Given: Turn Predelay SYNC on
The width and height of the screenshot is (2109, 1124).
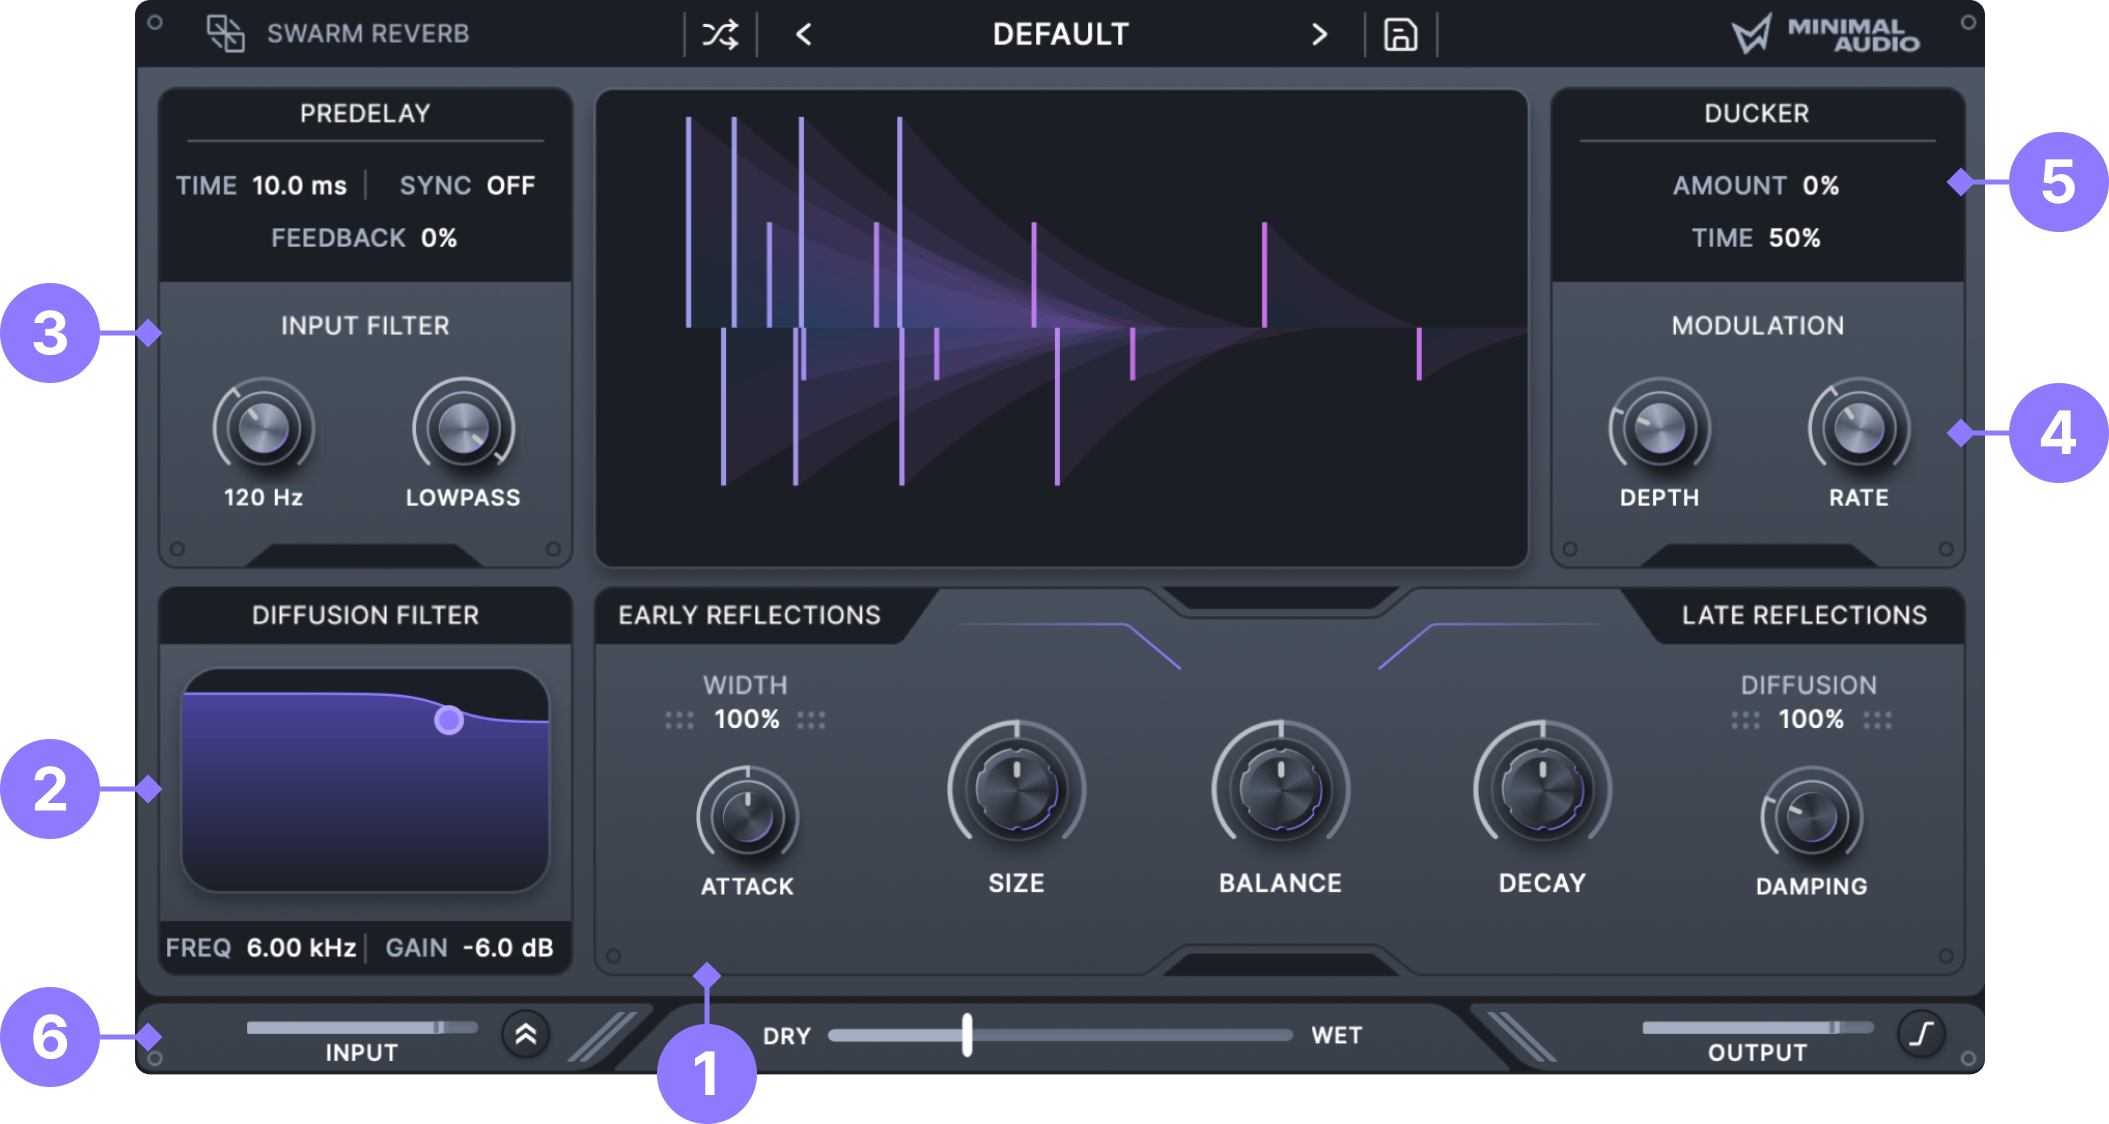Looking at the screenshot, I should pyautogui.click(x=510, y=185).
